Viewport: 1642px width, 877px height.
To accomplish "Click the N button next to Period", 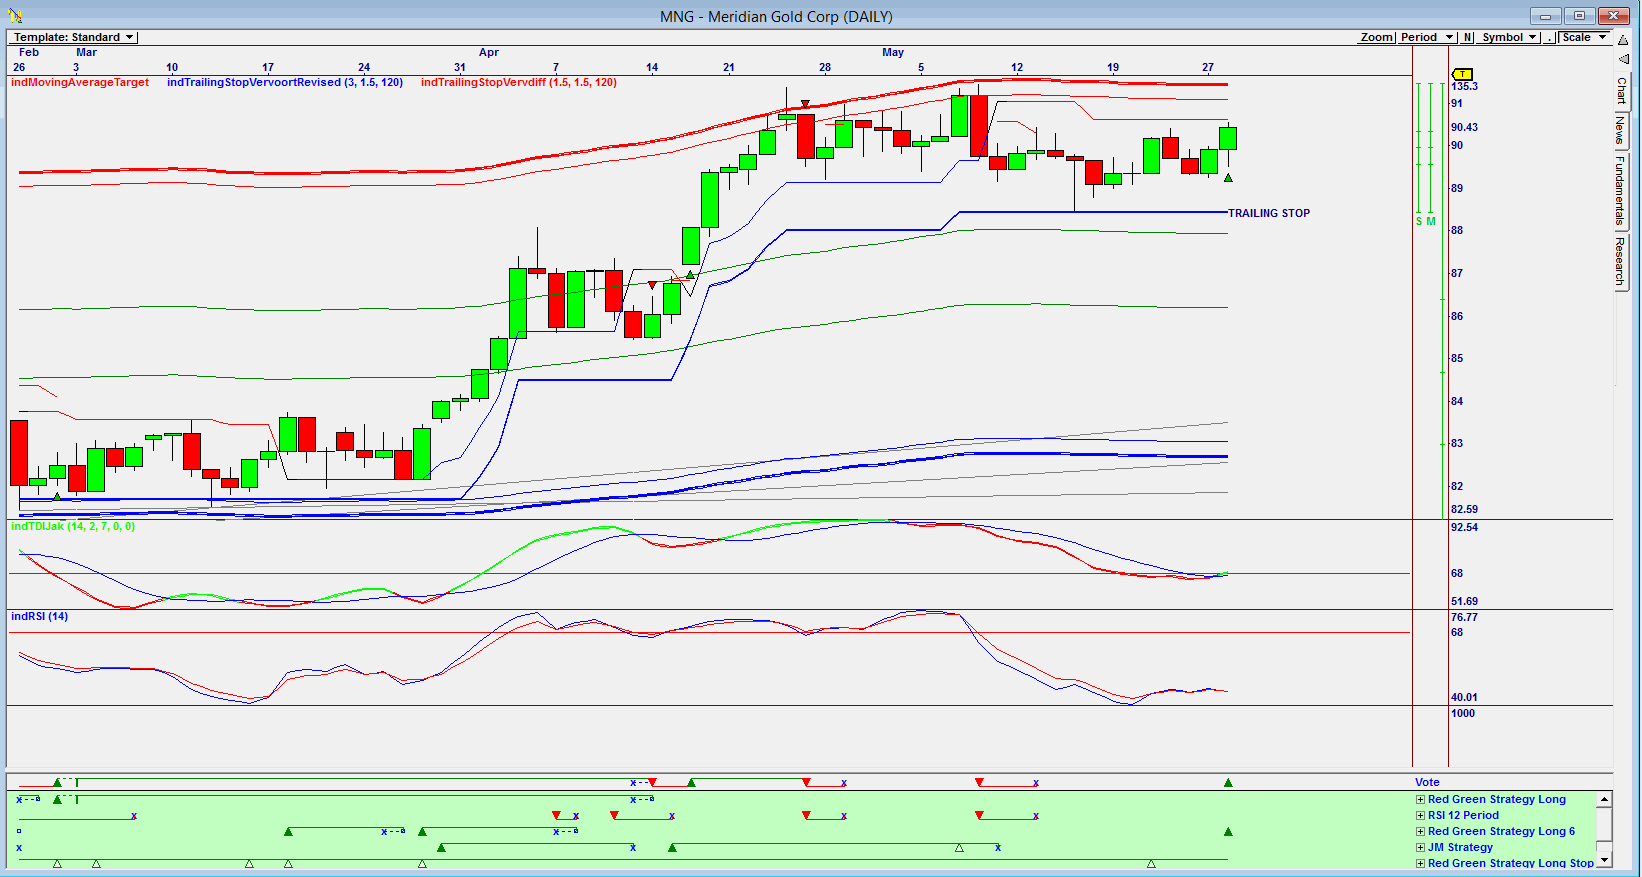I will point(1467,37).
